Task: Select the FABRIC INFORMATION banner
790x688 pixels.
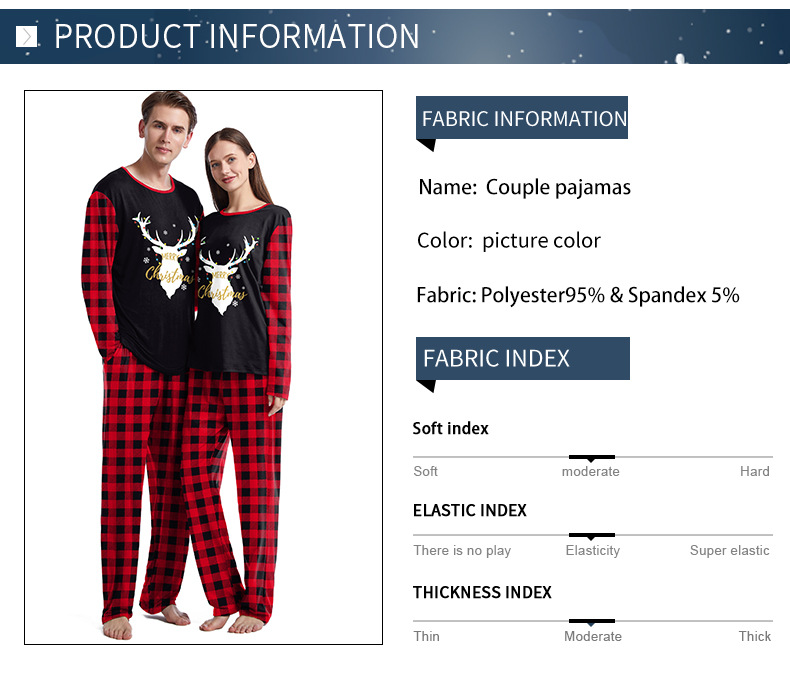Action: (x=521, y=118)
